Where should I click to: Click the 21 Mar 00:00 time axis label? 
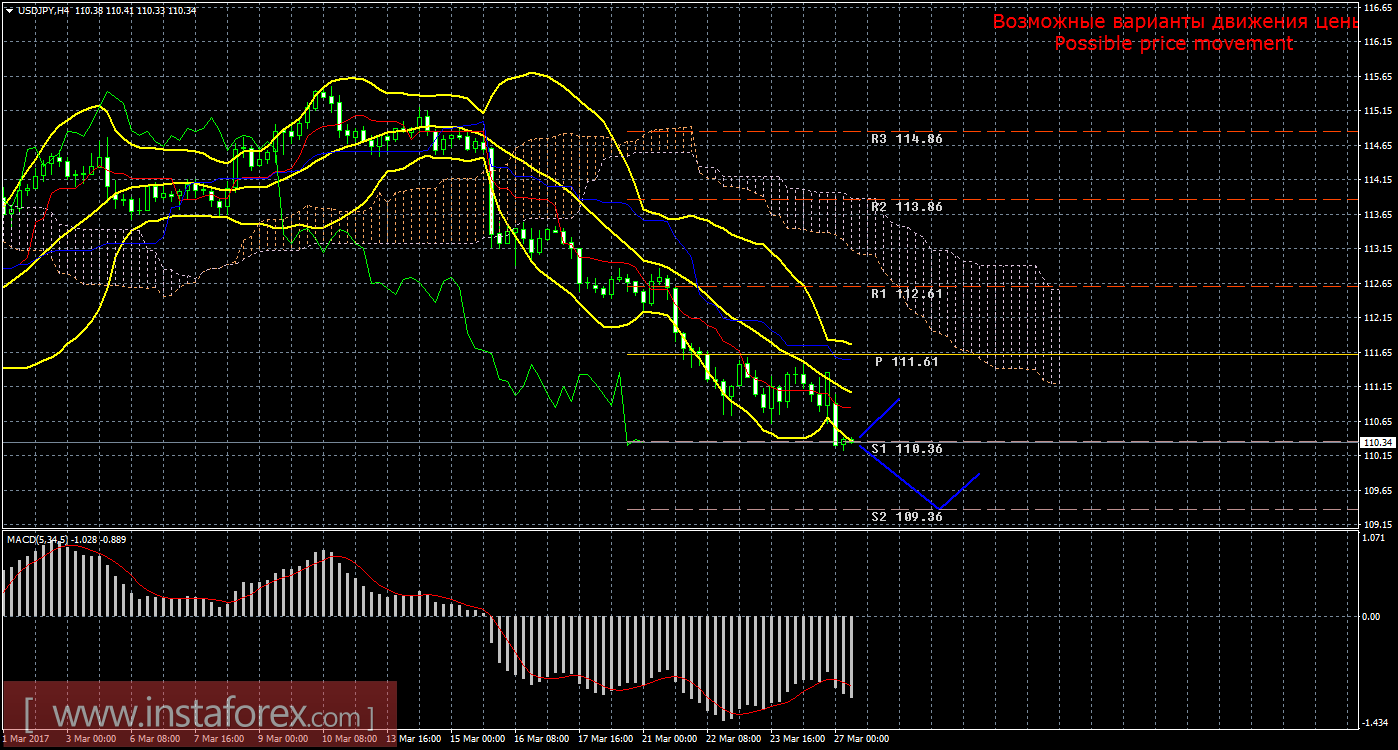[x=668, y=739]
